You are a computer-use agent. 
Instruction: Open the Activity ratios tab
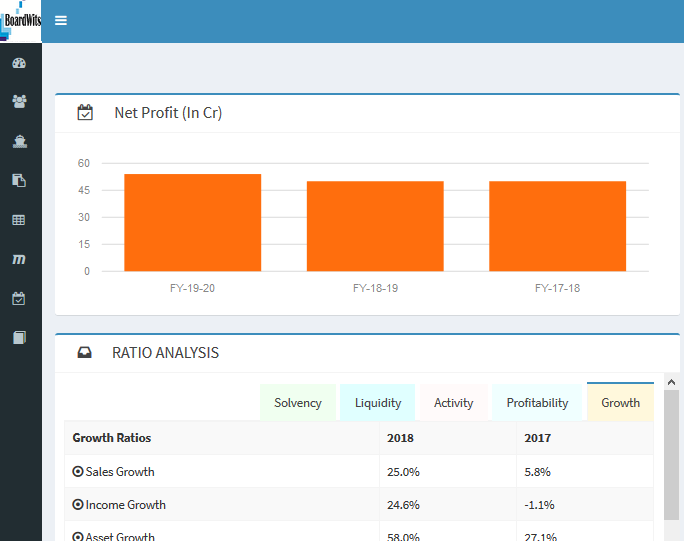point(453,403)
